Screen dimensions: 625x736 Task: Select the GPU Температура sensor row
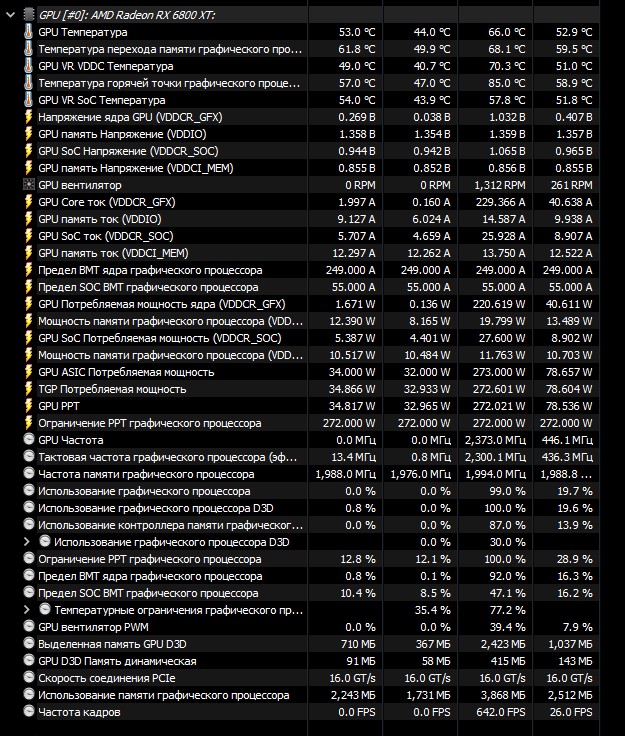311,32
